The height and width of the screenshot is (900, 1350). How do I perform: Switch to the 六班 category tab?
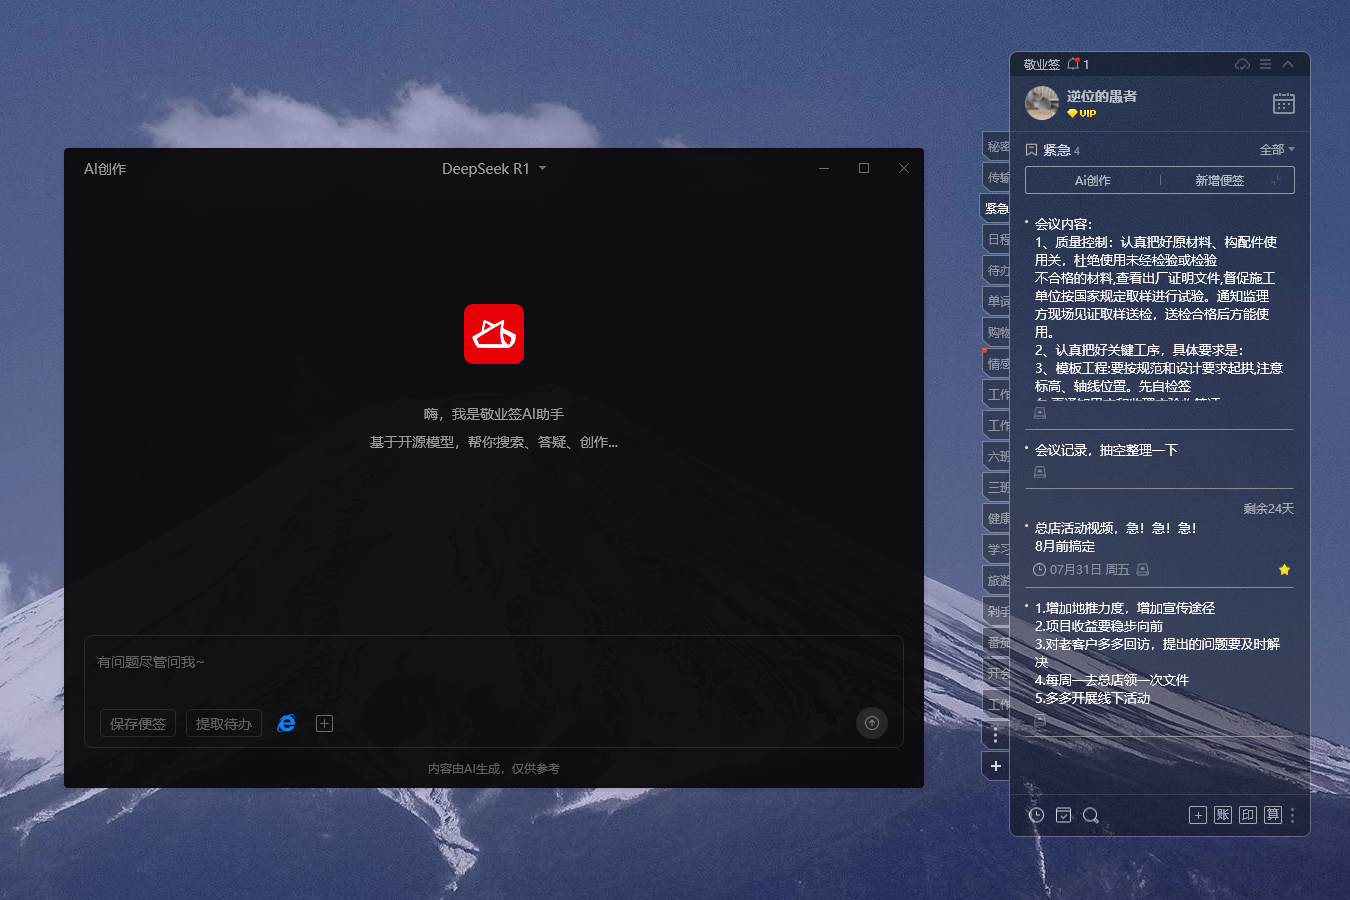pos(997,456)
